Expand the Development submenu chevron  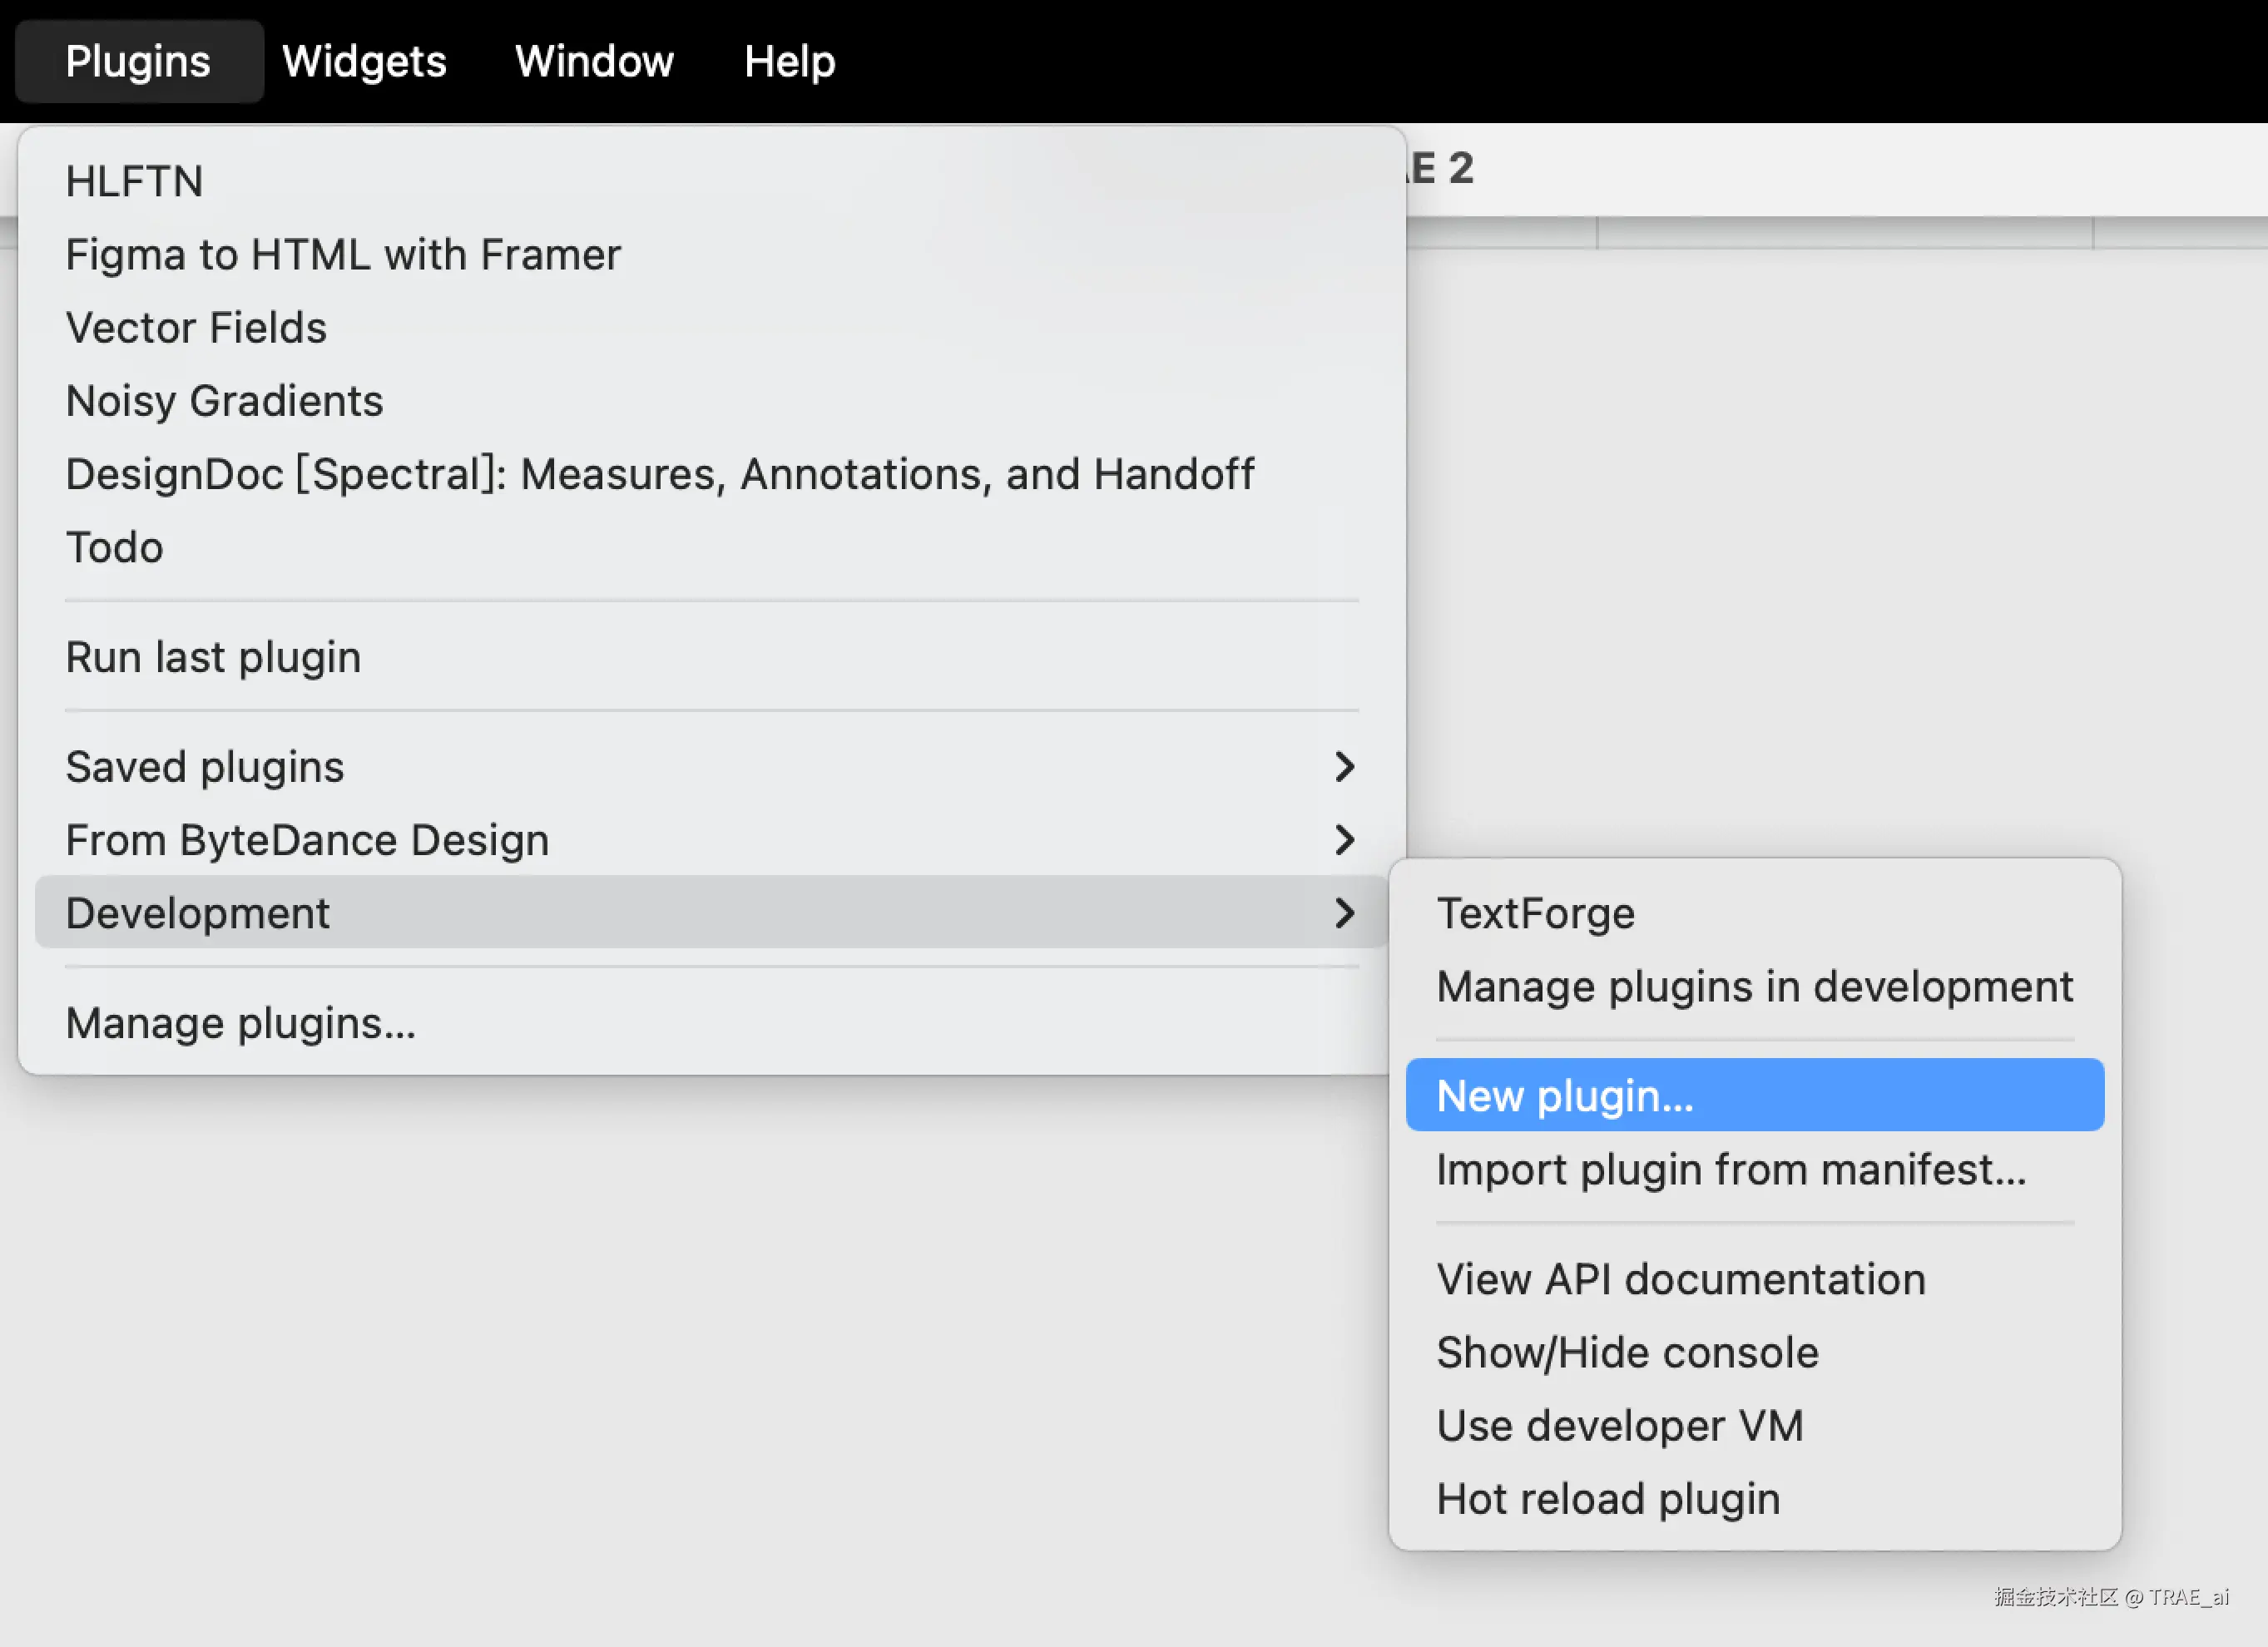pos(1344,913)
